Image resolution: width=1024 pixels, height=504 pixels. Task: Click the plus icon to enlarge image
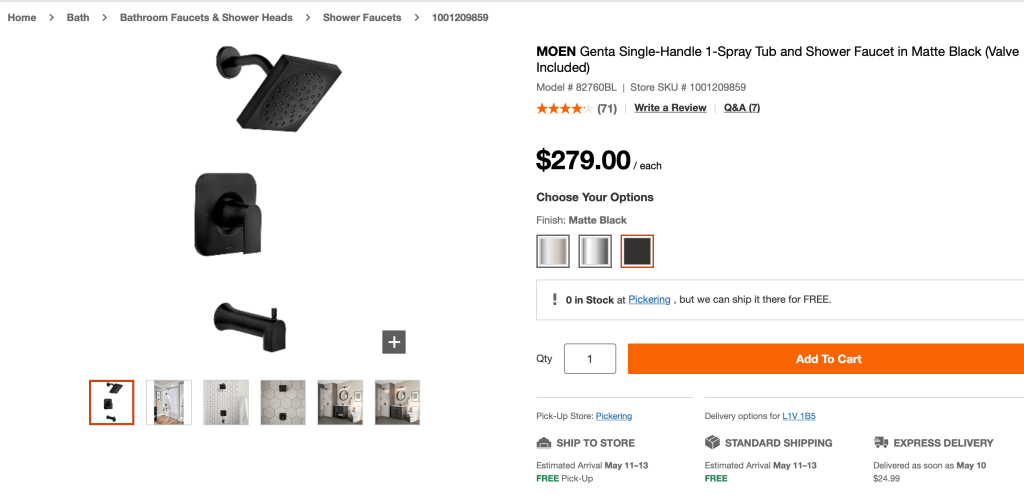[x=394, y=342]
